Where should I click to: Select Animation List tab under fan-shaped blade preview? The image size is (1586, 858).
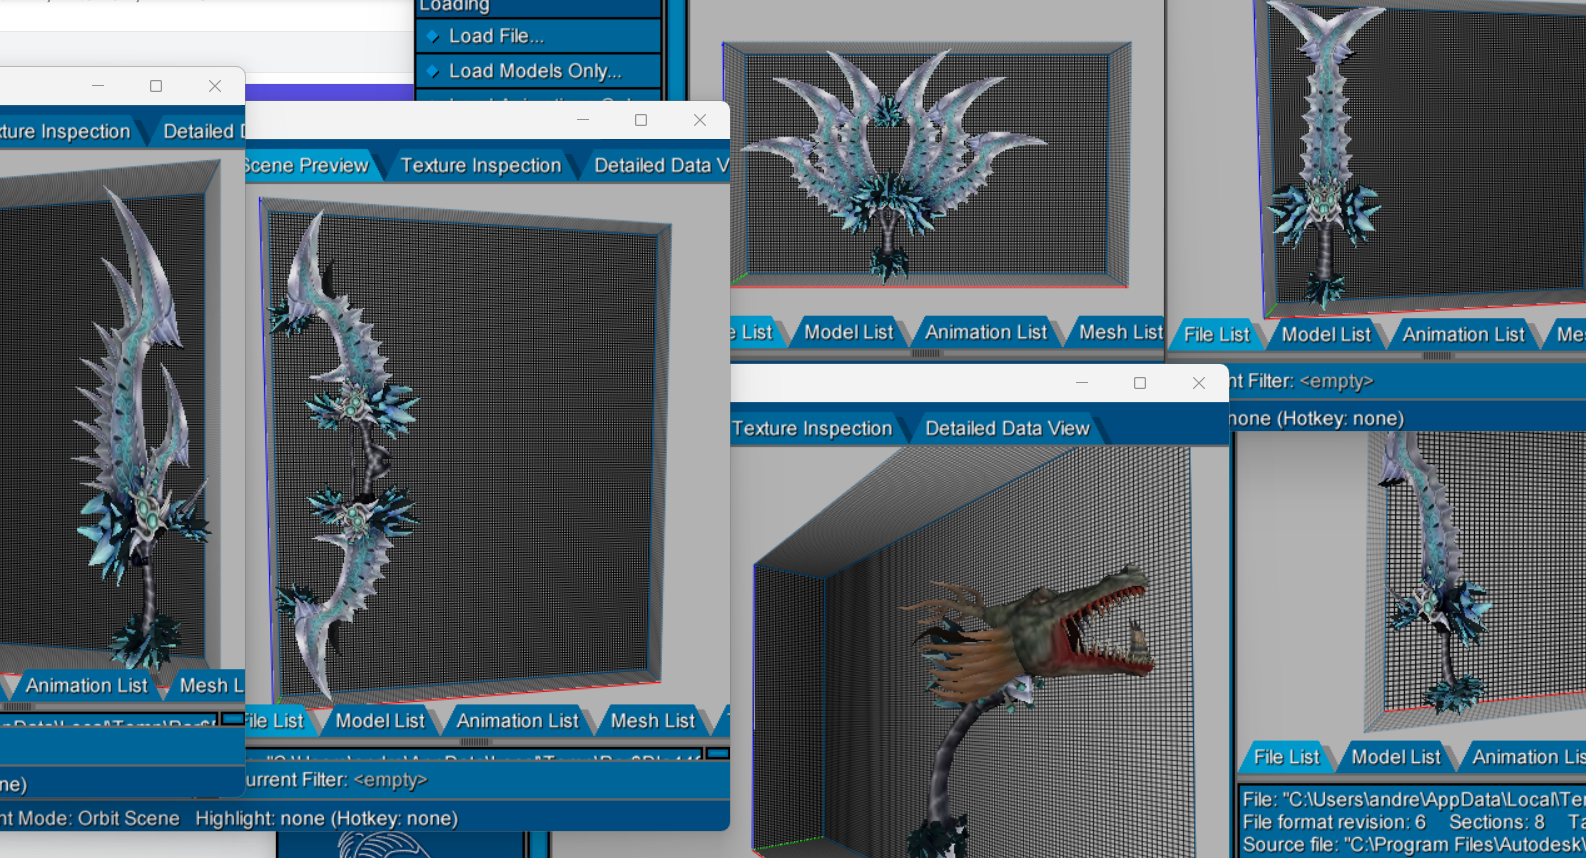pos(985,332)
